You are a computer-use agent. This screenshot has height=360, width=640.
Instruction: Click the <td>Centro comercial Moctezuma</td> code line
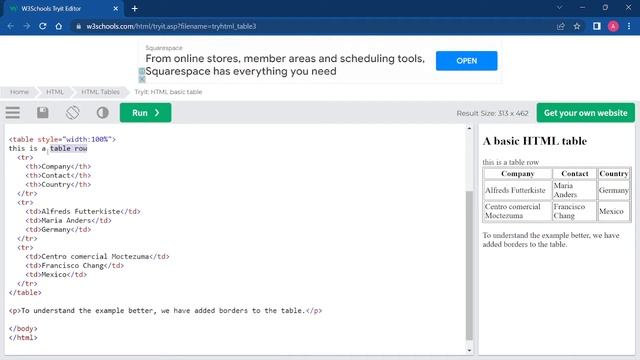tap(97, 256)
